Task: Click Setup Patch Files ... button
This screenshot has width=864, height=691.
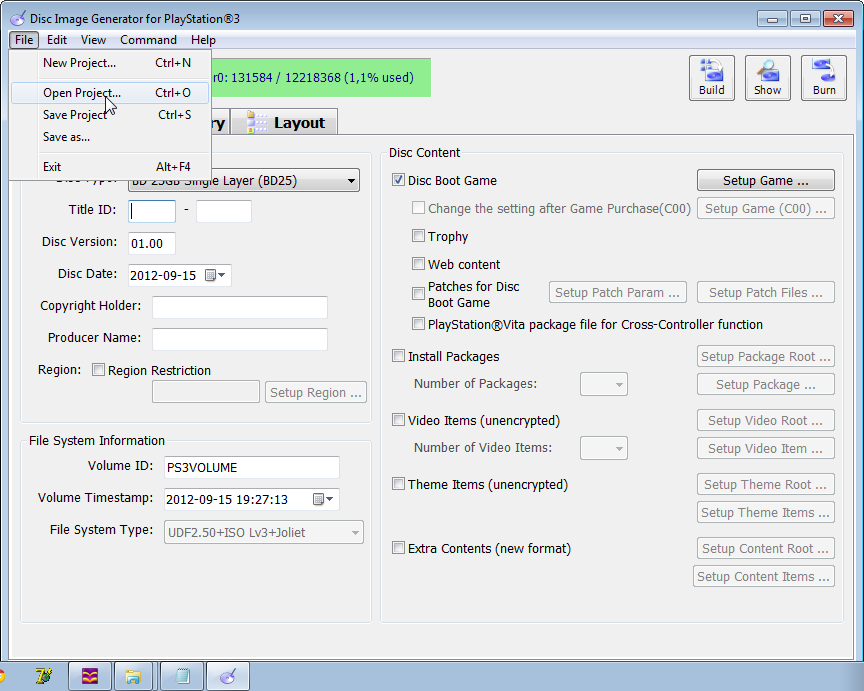Action: click(x=765, y=292)
